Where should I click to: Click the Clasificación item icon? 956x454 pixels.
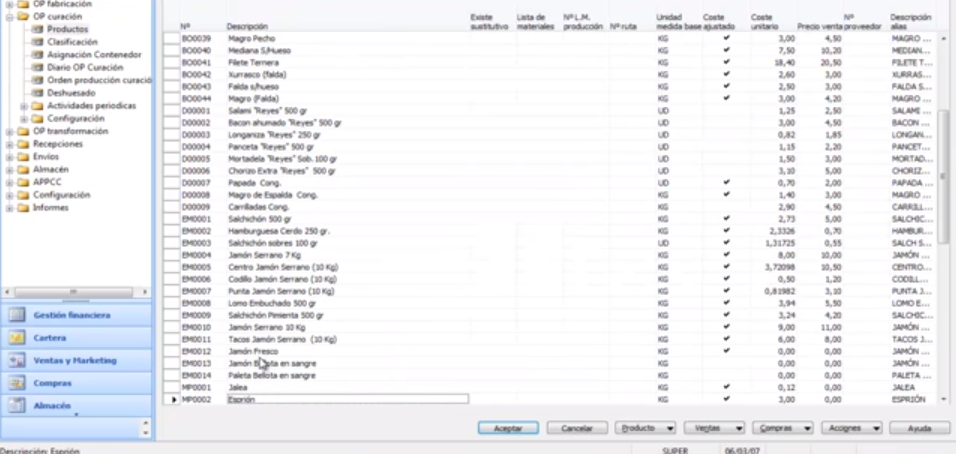tap(38, 42)
